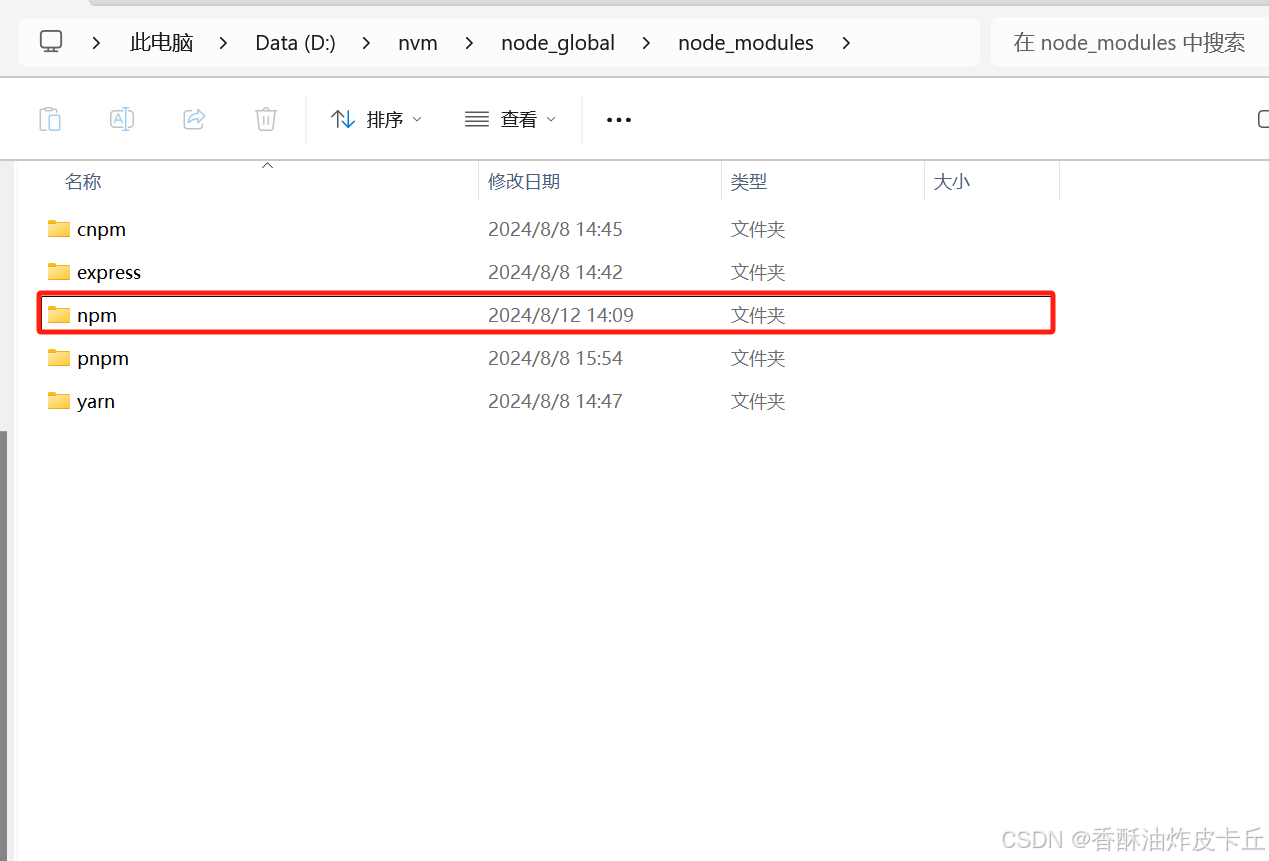Sort by the 类型 column header
The height and width of the screenshot is (861, 1269).
(x=749, y=182)
